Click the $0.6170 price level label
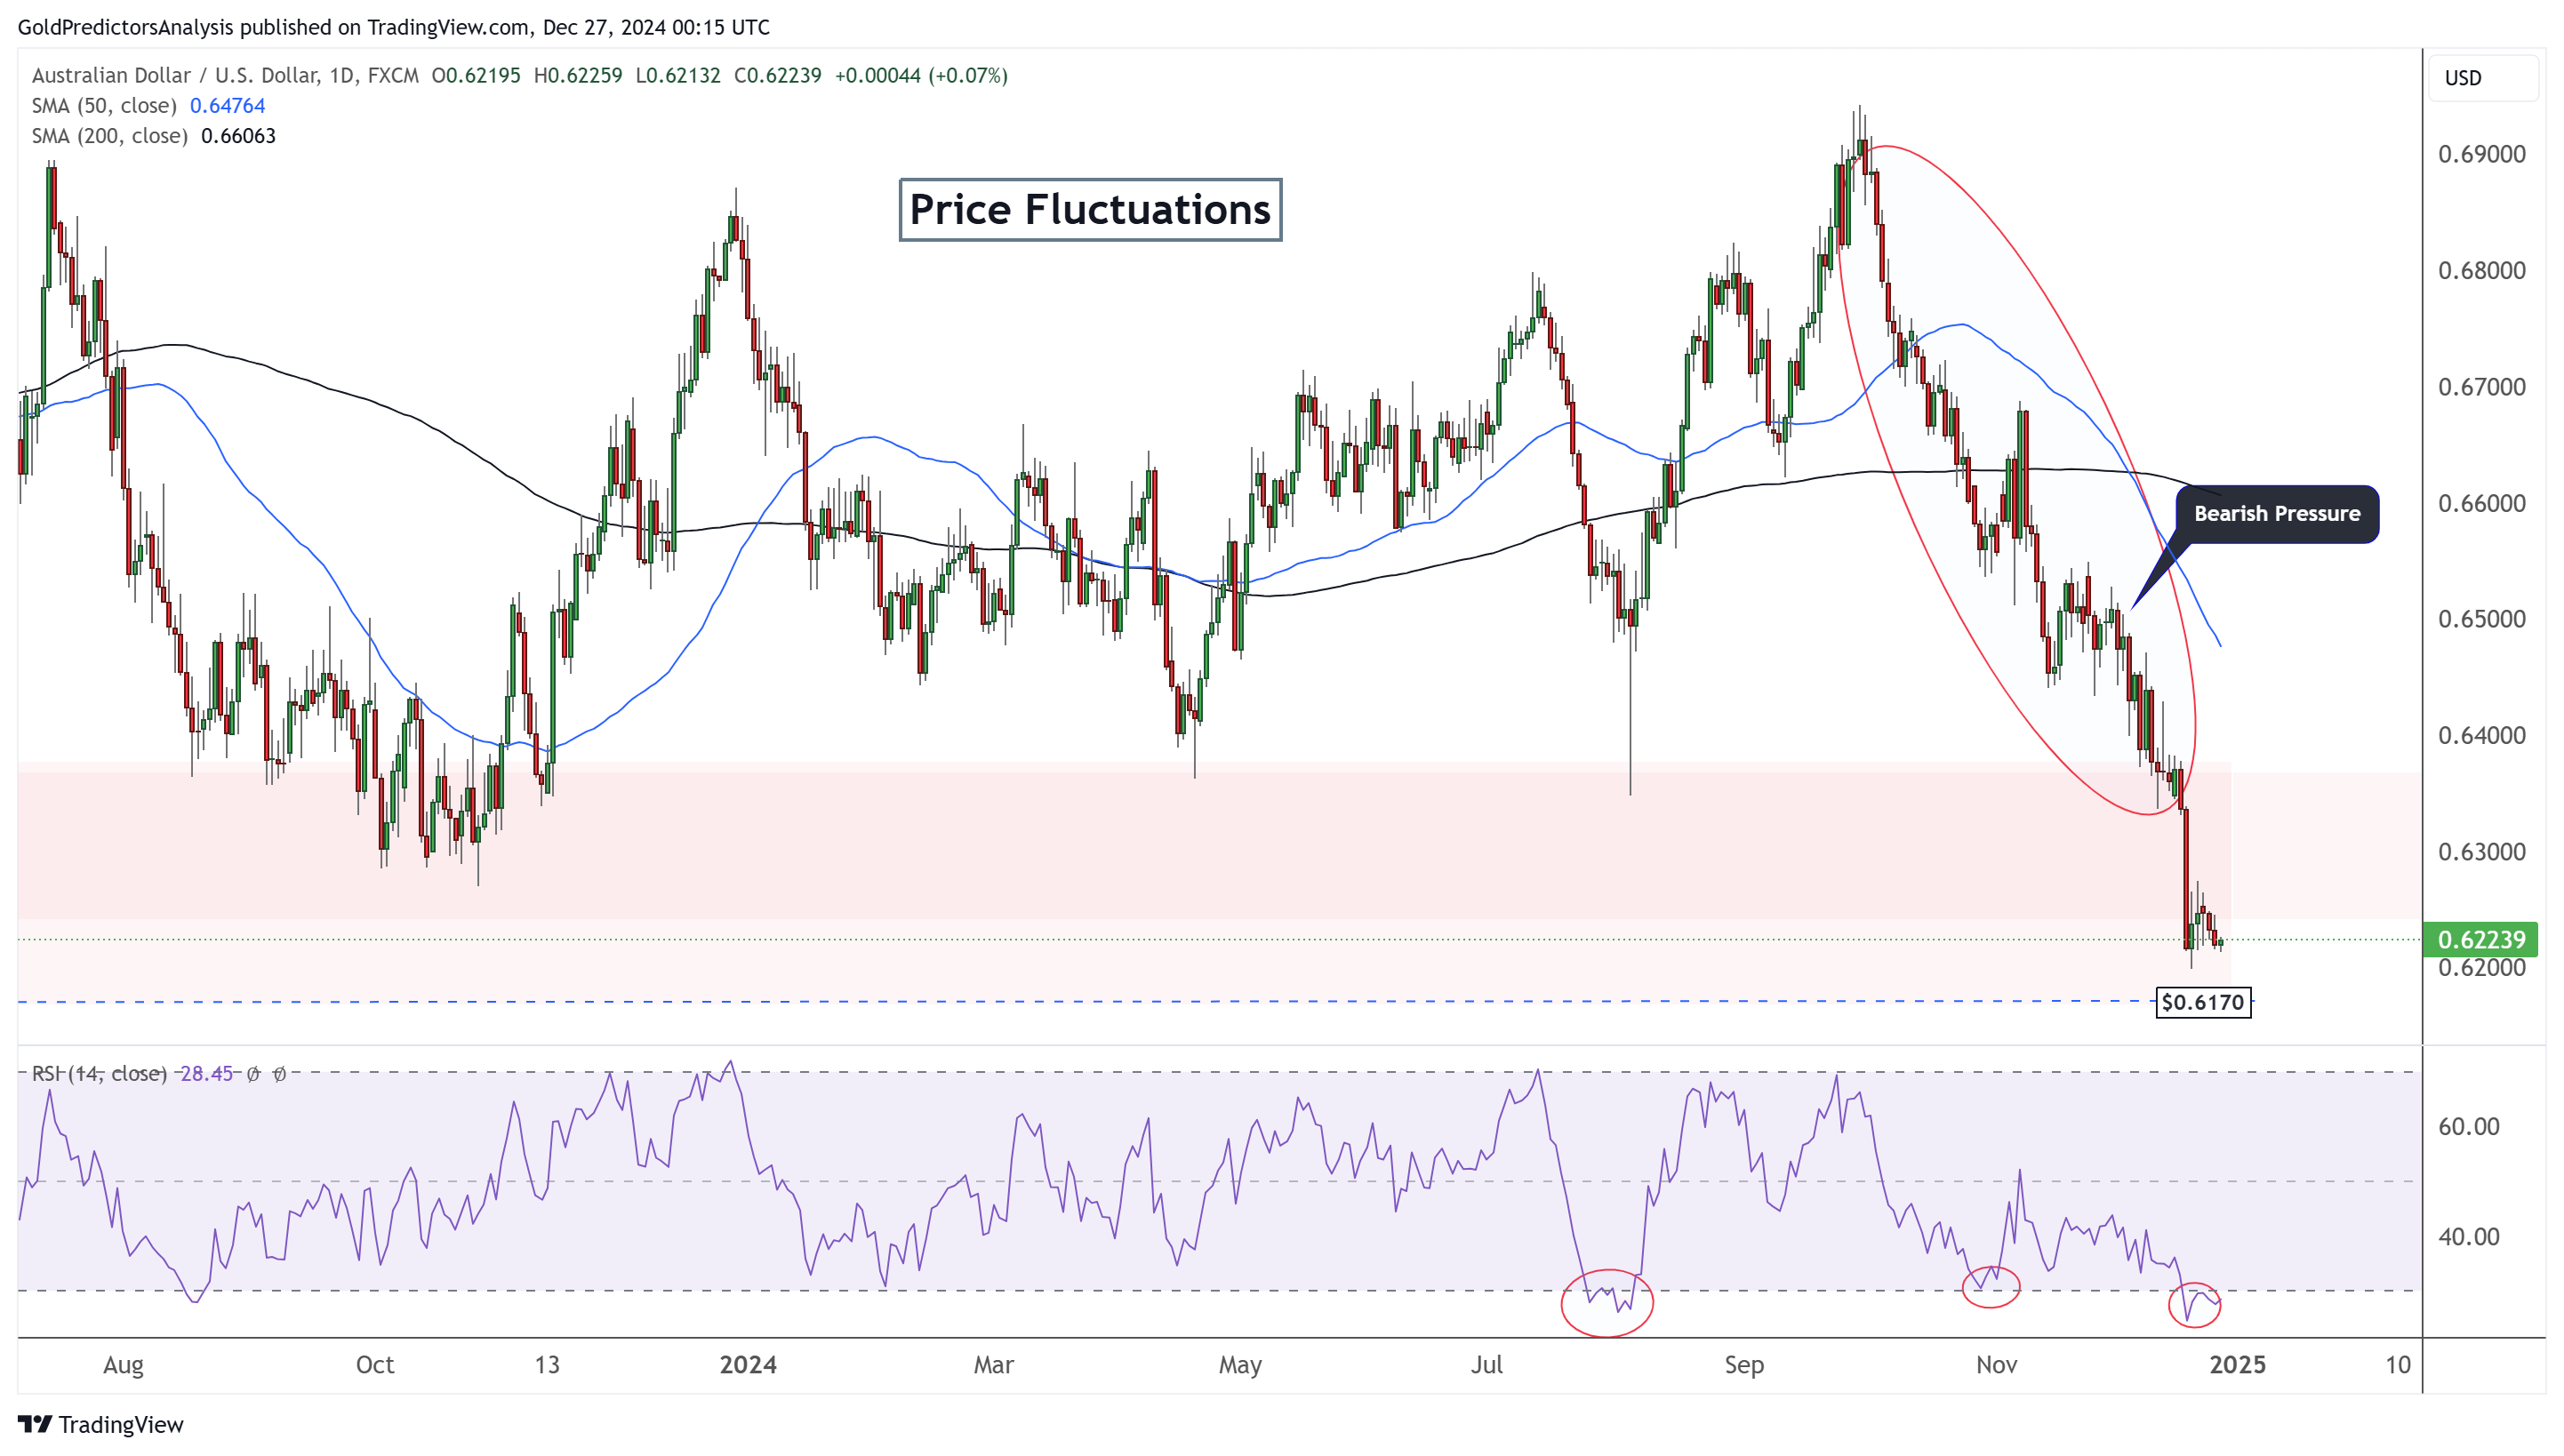The width and height of the screenshot is (2564, 1456). pos(2203,1002)
